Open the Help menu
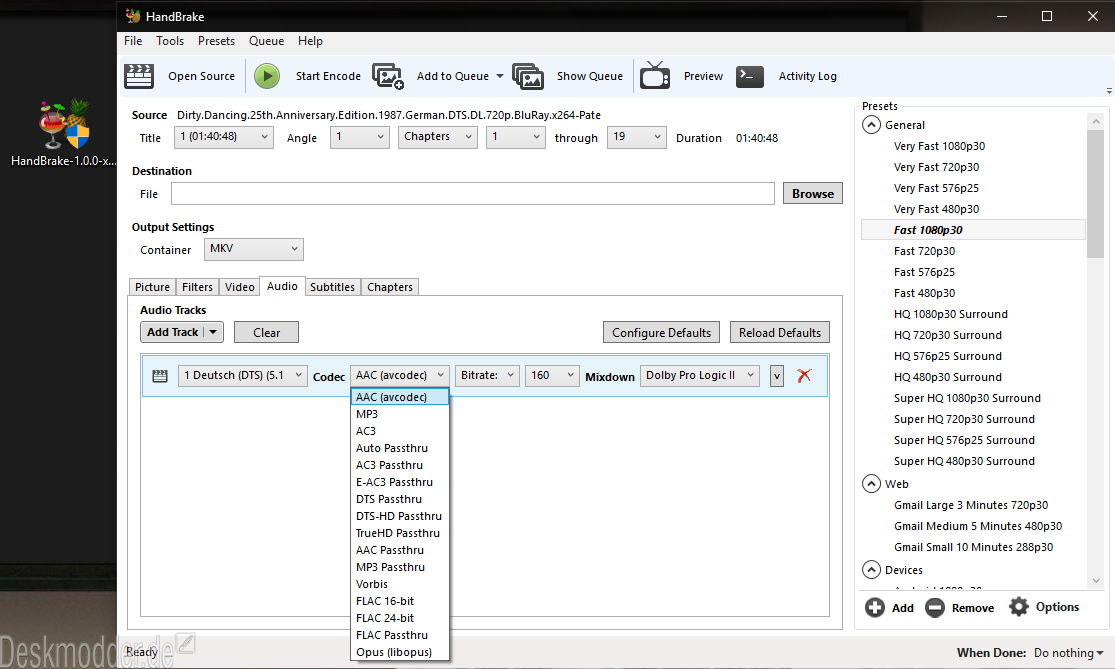The height and width of the screenshot is (669, 1115). point(310,41)
